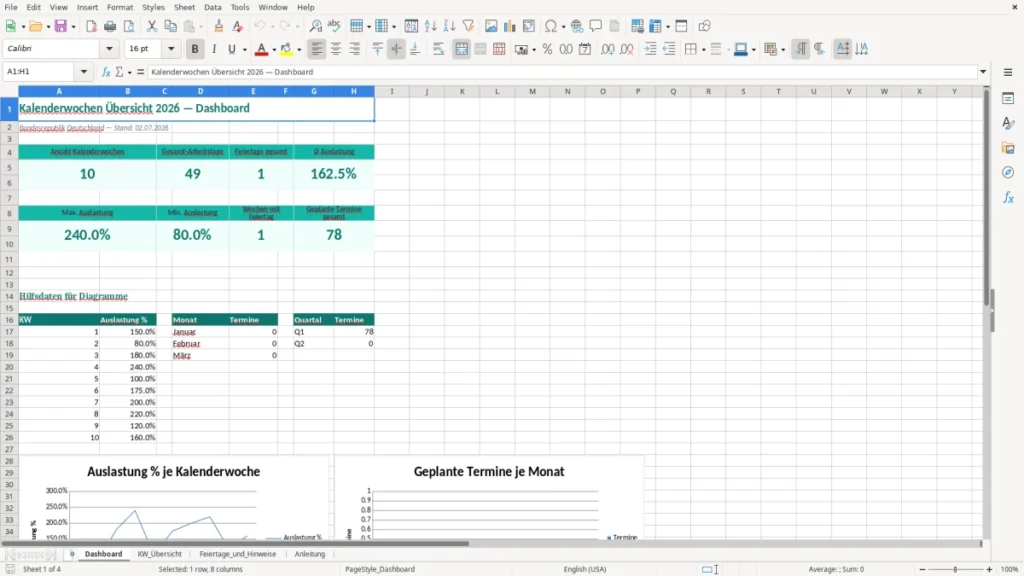The image size is (1024, 576).
Task: Open Function Wizard next to formula bar
Action: [106, 72]
